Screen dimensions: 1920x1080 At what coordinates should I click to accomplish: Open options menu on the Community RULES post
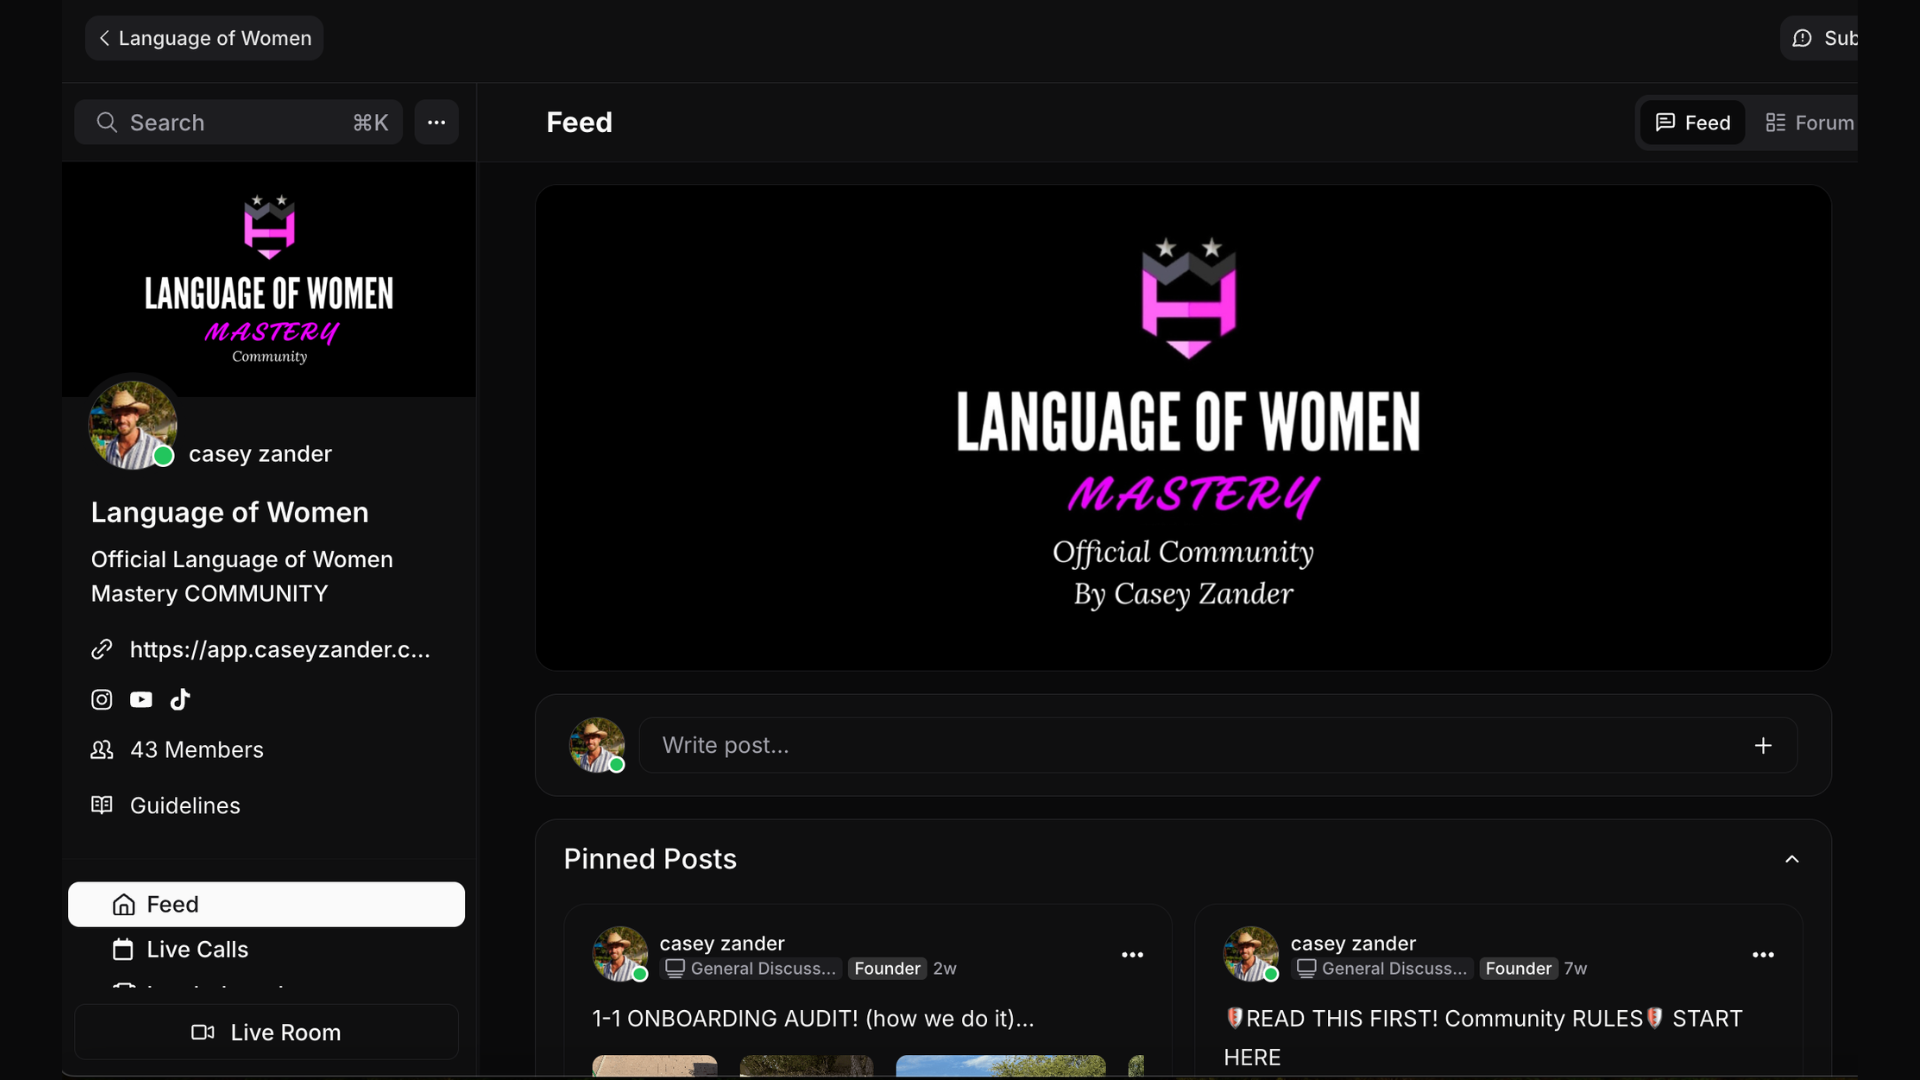tap(1763, 955)
